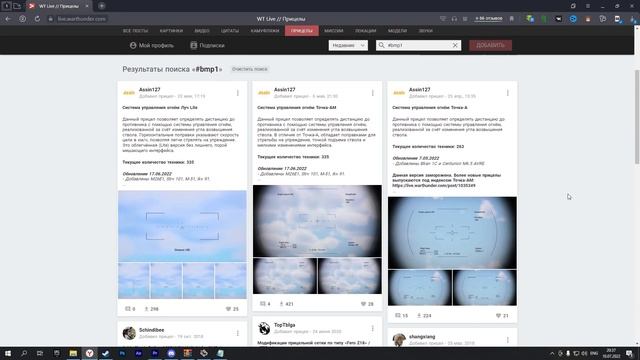Click Очистить поиск button
Screen dimensions: 640x360
[249, 69]
